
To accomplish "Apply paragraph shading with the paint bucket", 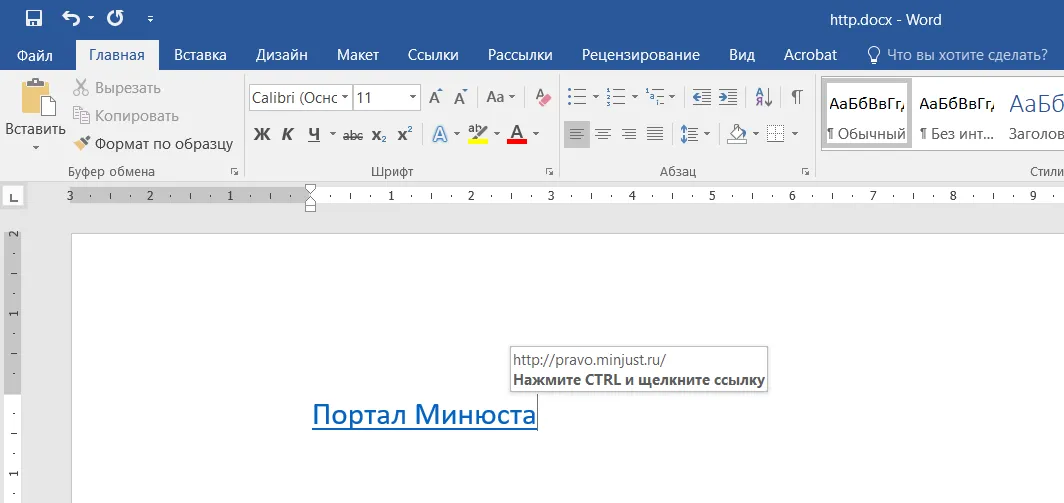I will [737, 134].
